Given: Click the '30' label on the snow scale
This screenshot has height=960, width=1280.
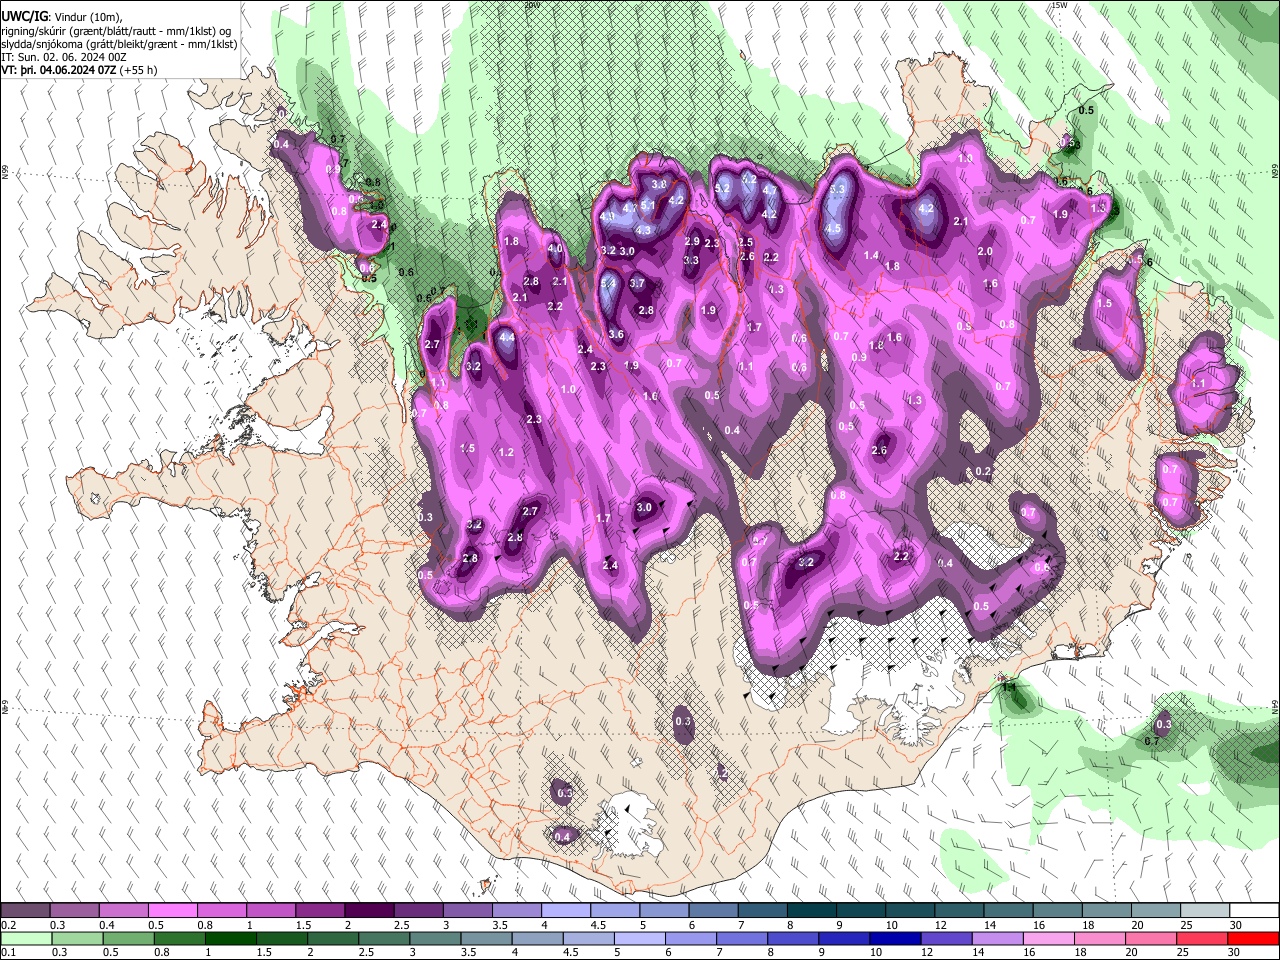Looking at the screenshot, I should pos(1235,925).
